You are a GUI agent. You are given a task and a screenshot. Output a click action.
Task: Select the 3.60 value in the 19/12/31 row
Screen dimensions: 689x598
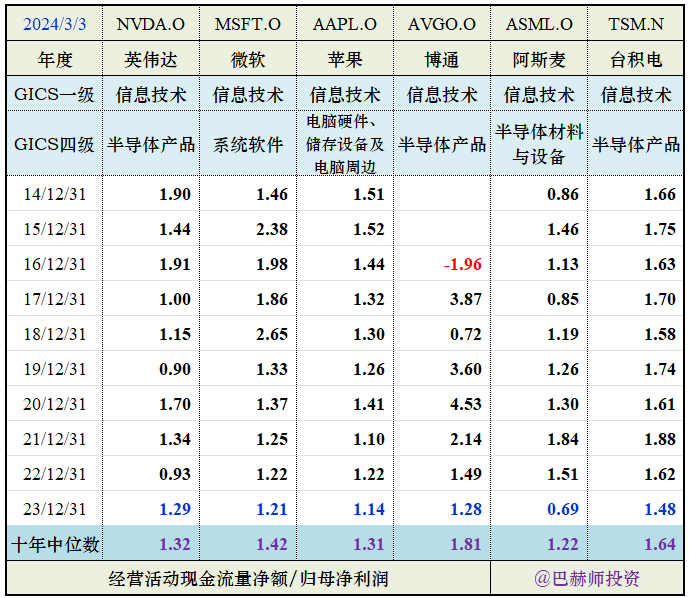(x=466, y=369)
